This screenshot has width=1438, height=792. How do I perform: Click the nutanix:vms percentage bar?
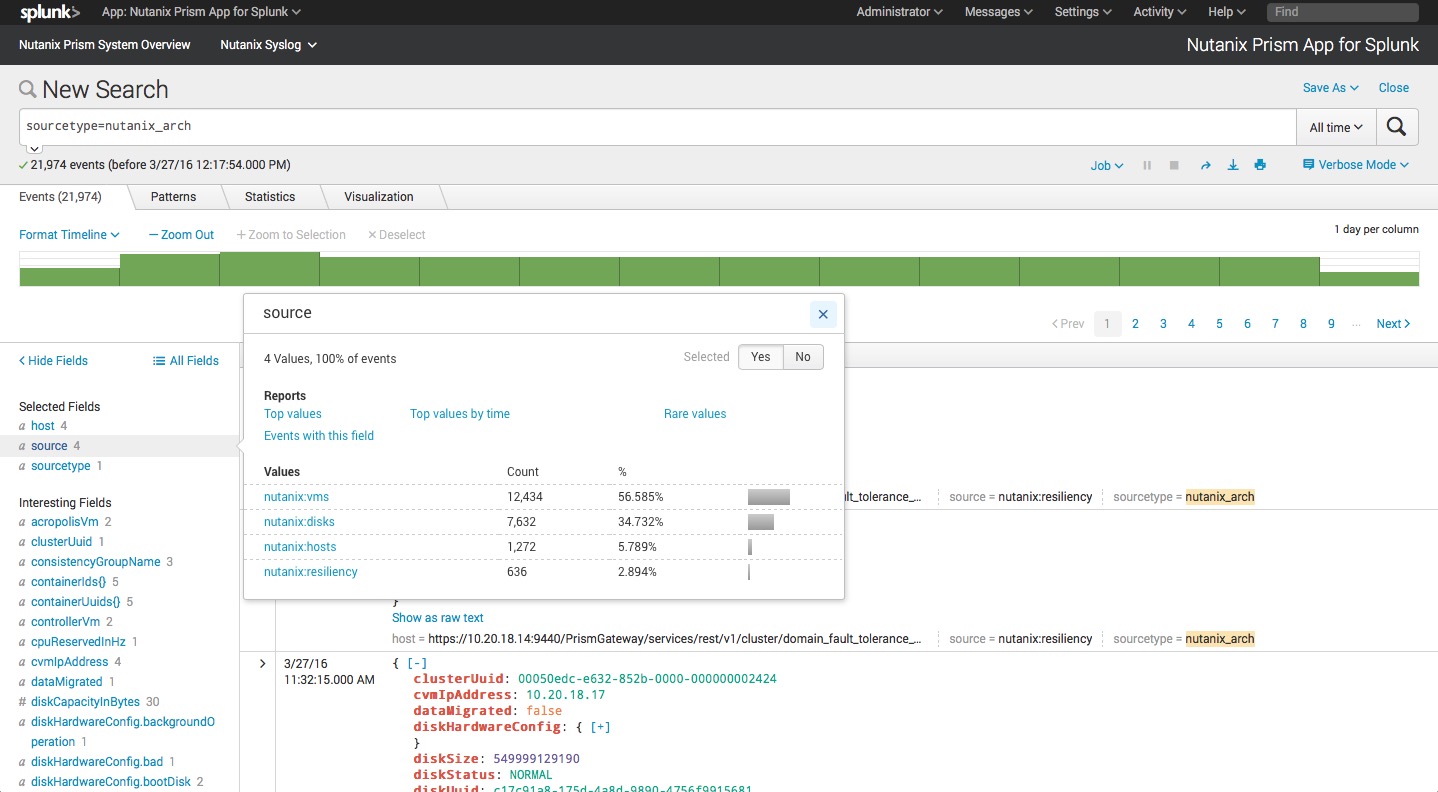(x=769, y=497)
